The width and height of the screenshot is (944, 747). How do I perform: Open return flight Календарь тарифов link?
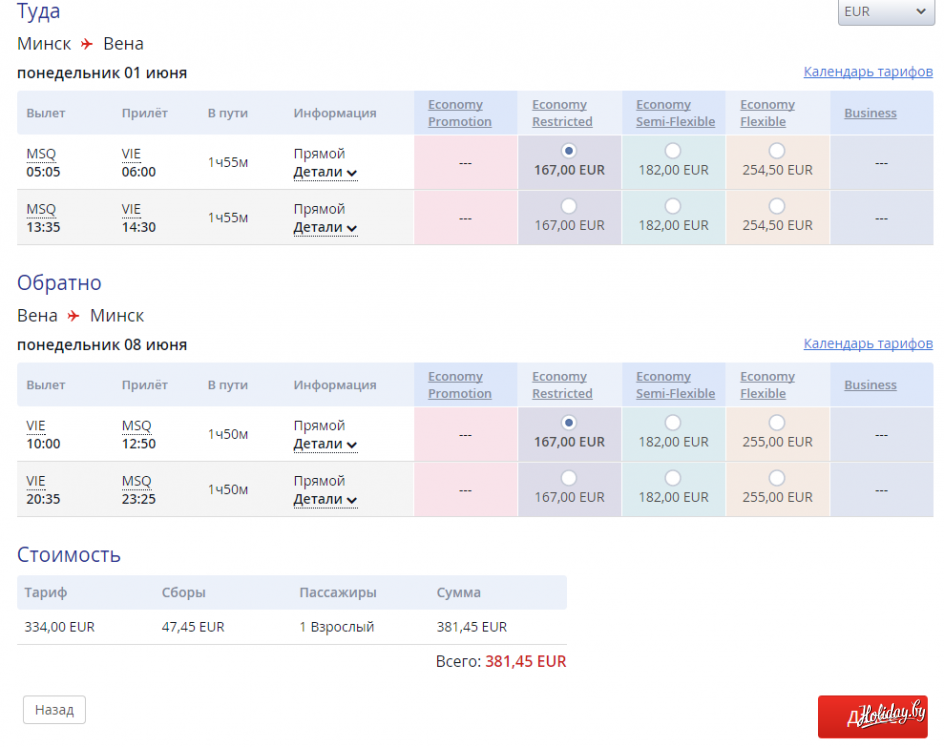867,344
